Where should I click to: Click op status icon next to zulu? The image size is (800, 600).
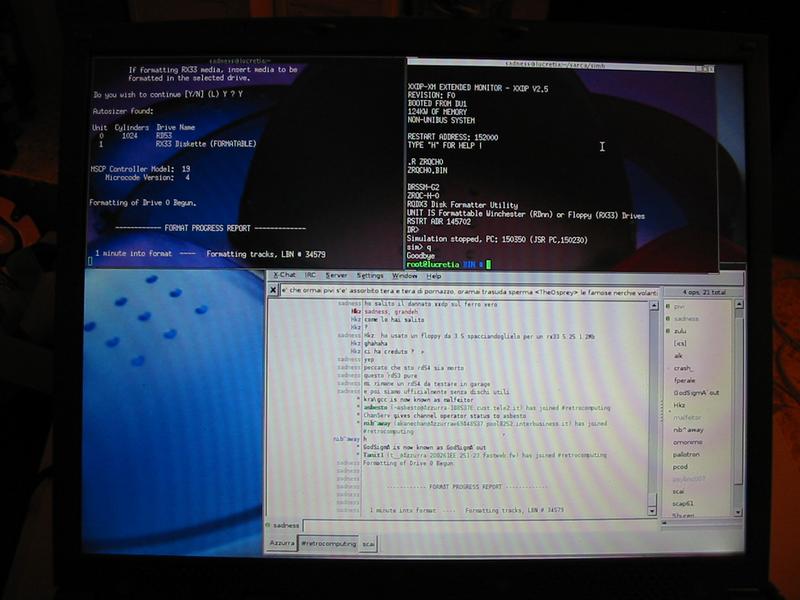pos(667,331)
